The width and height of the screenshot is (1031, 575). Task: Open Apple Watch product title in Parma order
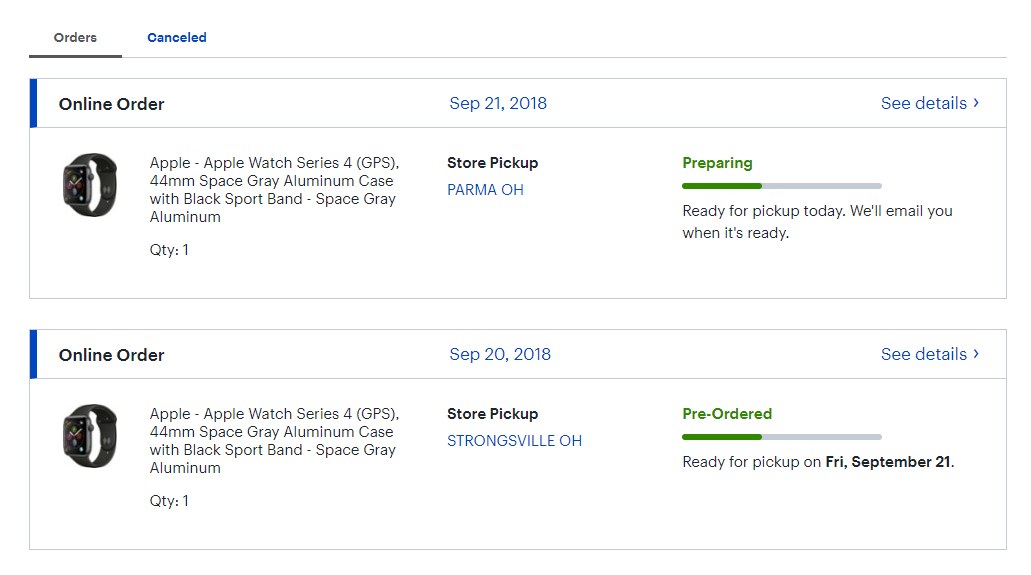pyautogui.click(x=273, y=190)
